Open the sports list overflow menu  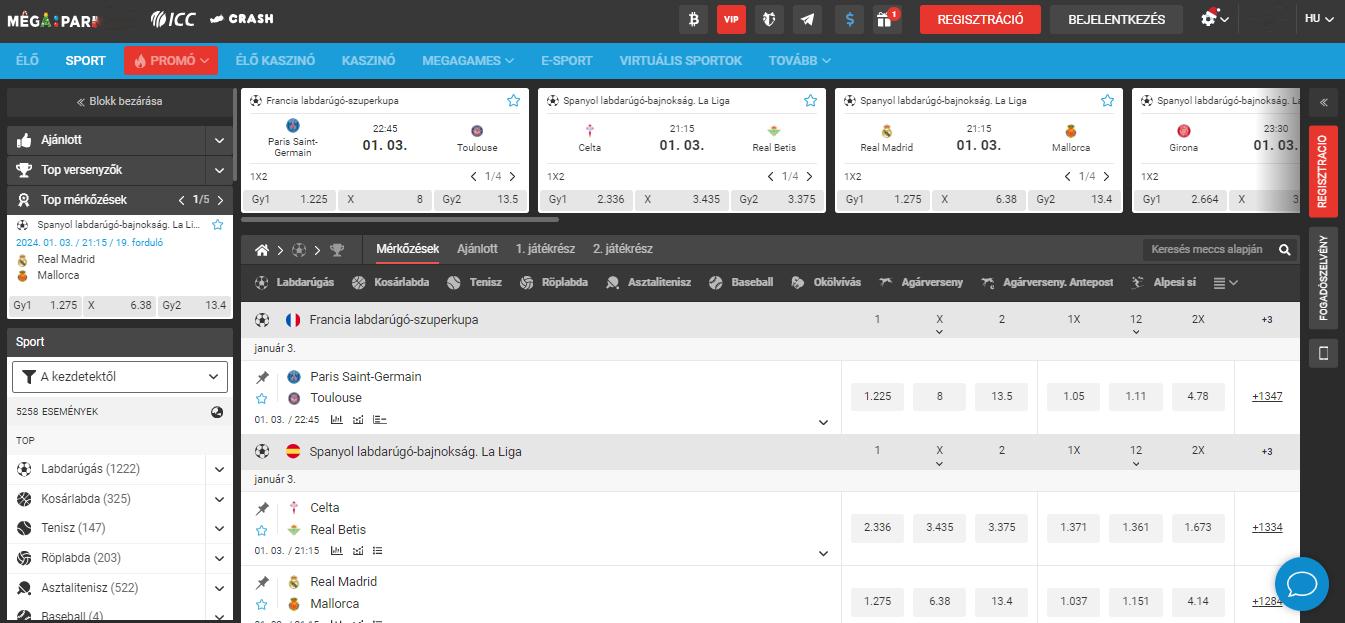click(1225, 283)
